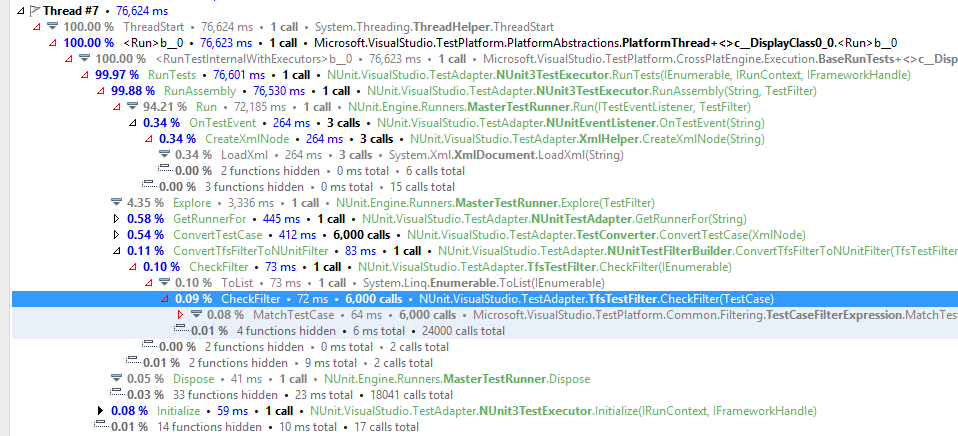Select TfsTestFilter.CheckFilter(IEnumerable) text
The width and height of the screenshot is (958, 436).
[x=544, y=267]
